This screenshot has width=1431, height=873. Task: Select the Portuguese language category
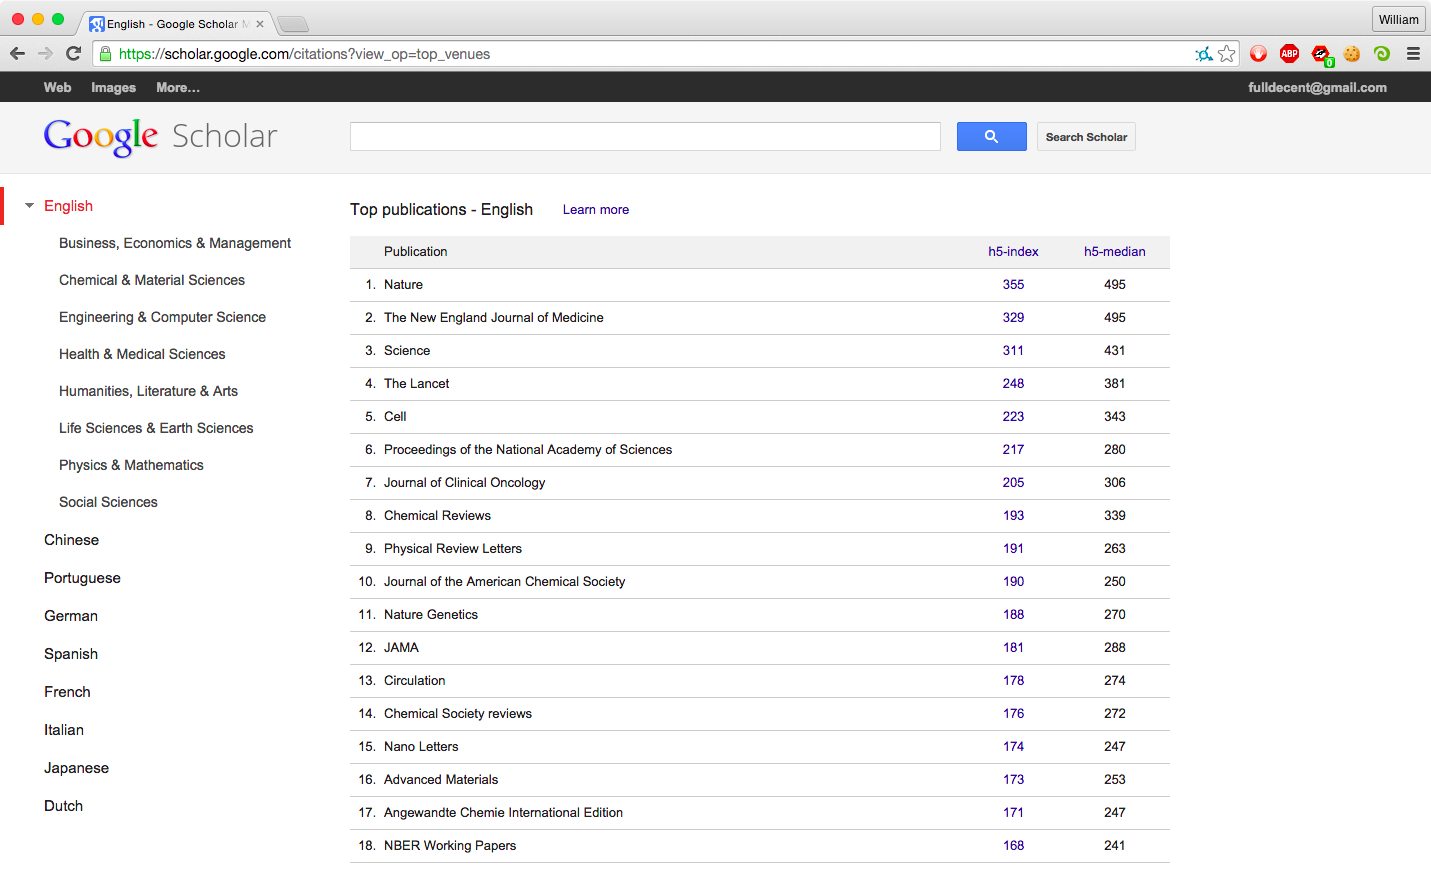tap(82, 578)
